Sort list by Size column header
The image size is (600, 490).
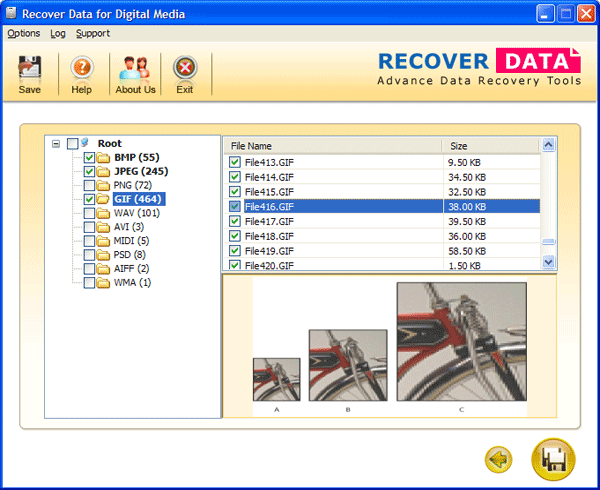pos(490,146)
